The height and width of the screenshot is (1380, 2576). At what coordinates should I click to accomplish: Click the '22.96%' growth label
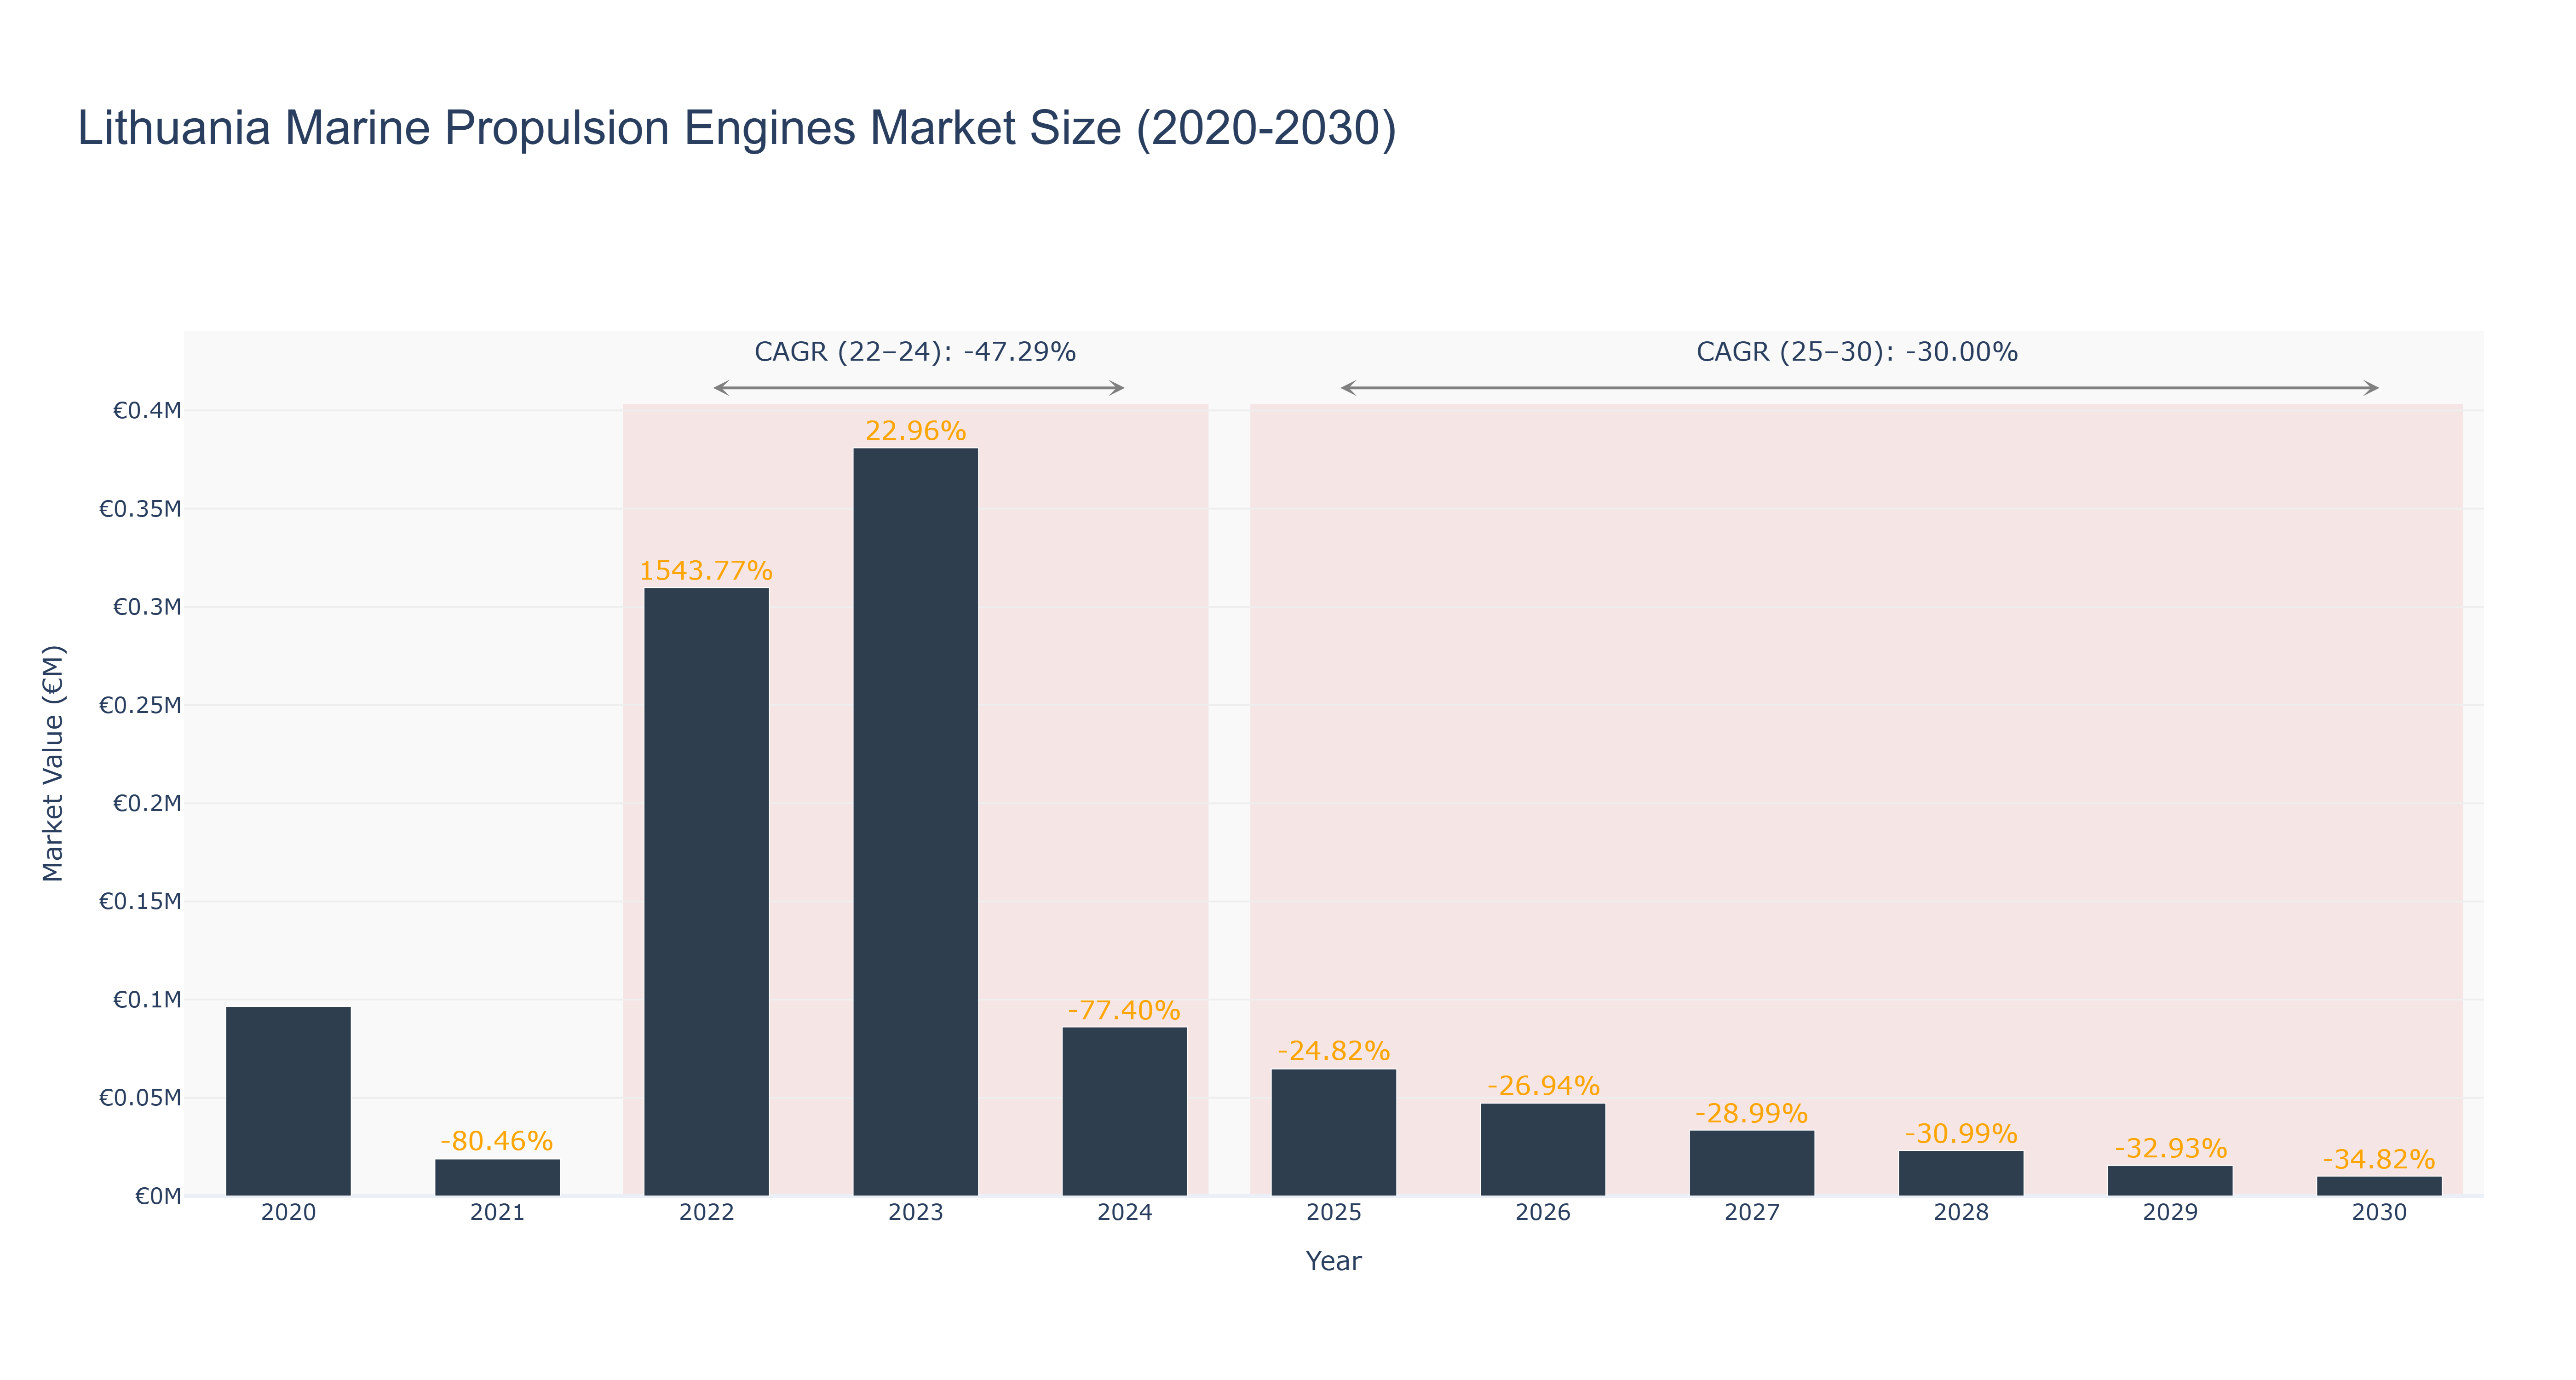pos(915,431)
